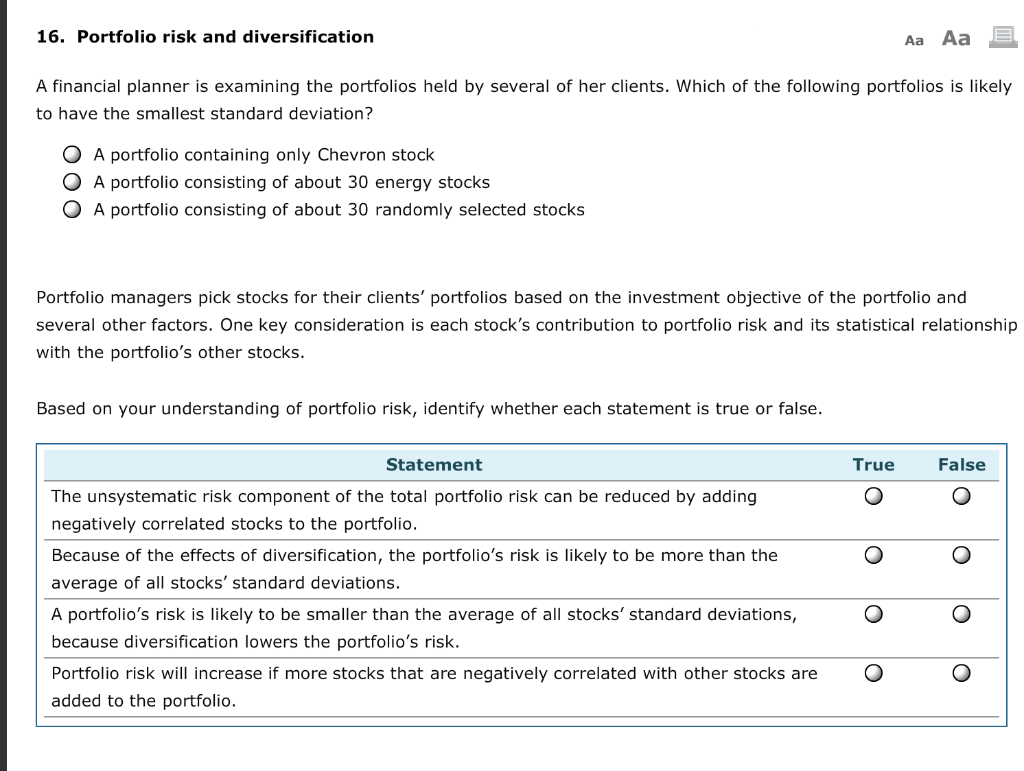Select the 30 energy stocks portfolio option
Viewport: 1024px width, 771px height.
pos(71,181)
